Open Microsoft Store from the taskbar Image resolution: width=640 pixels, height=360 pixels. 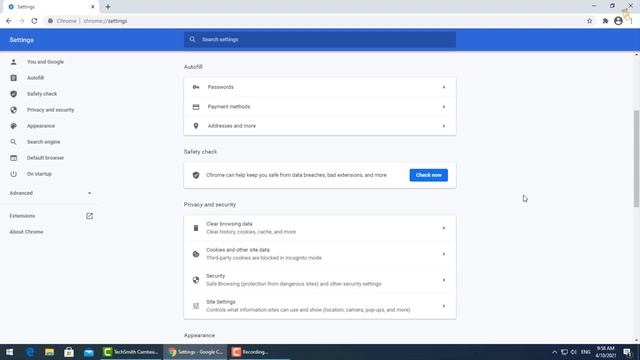[69, 352]
